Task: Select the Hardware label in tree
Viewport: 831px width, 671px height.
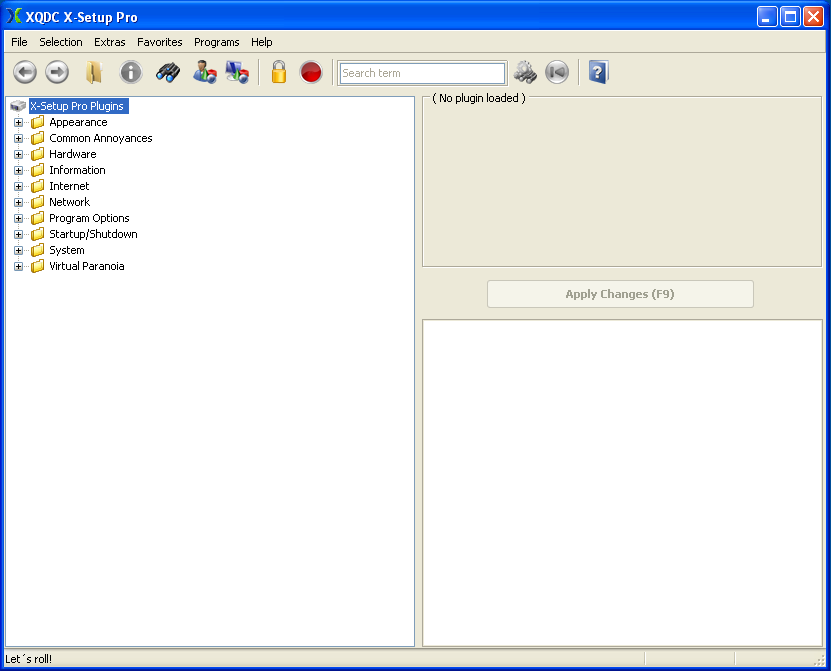Action: point(73,154)
